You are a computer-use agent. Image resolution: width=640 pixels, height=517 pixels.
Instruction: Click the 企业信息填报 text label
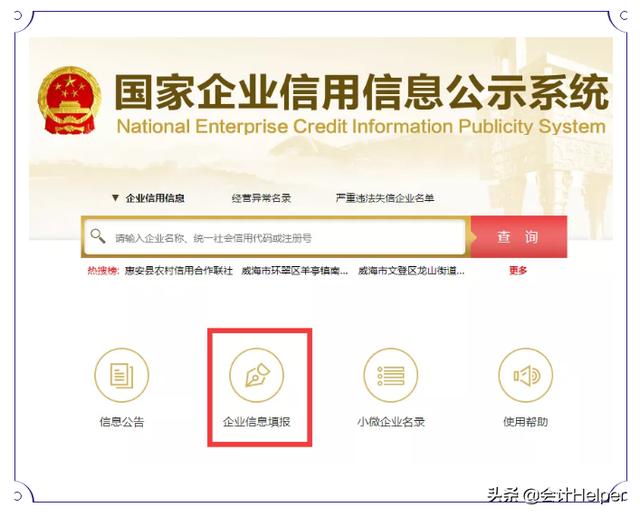coord(256,422)
